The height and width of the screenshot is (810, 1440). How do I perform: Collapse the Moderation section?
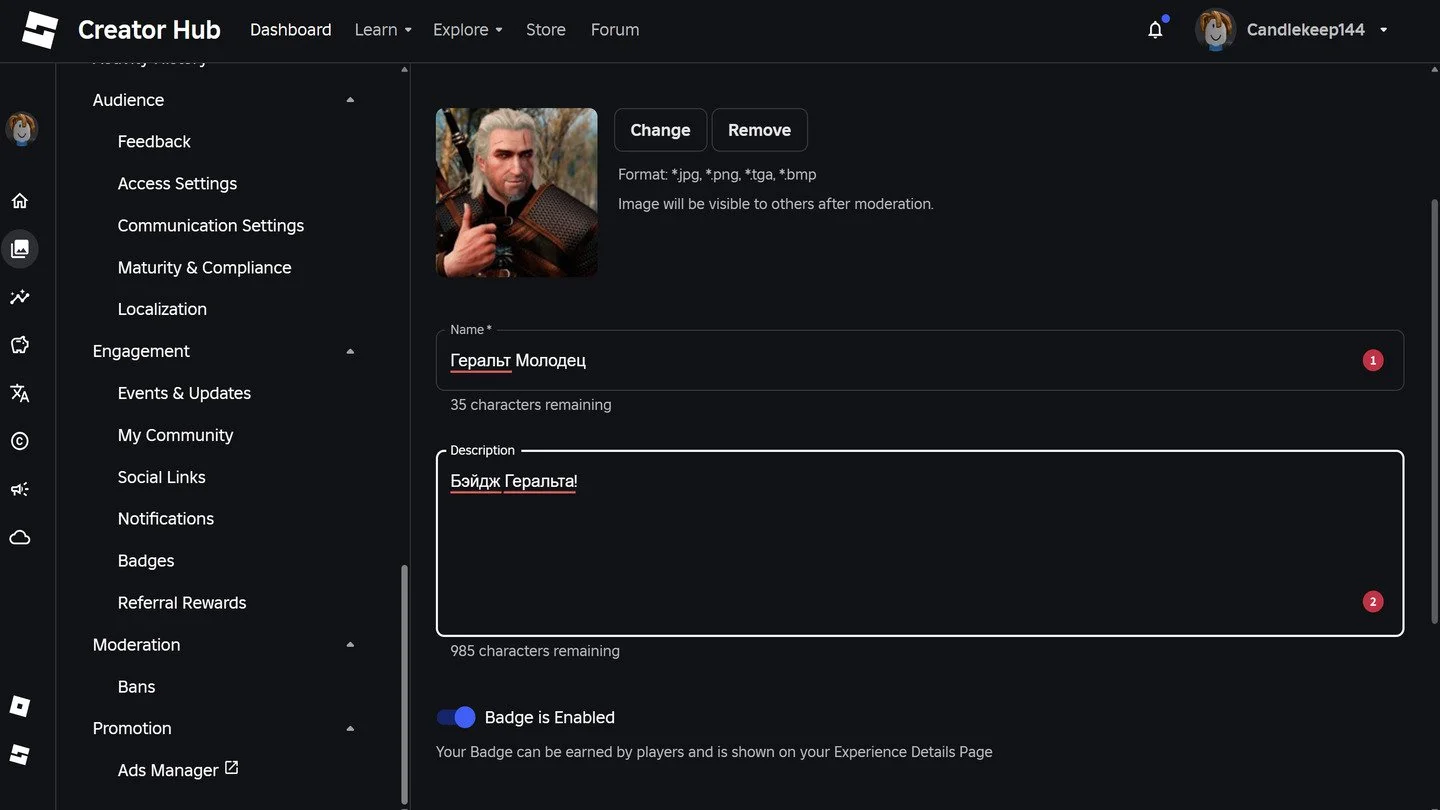pyautogui.click(x=350, y=645)
